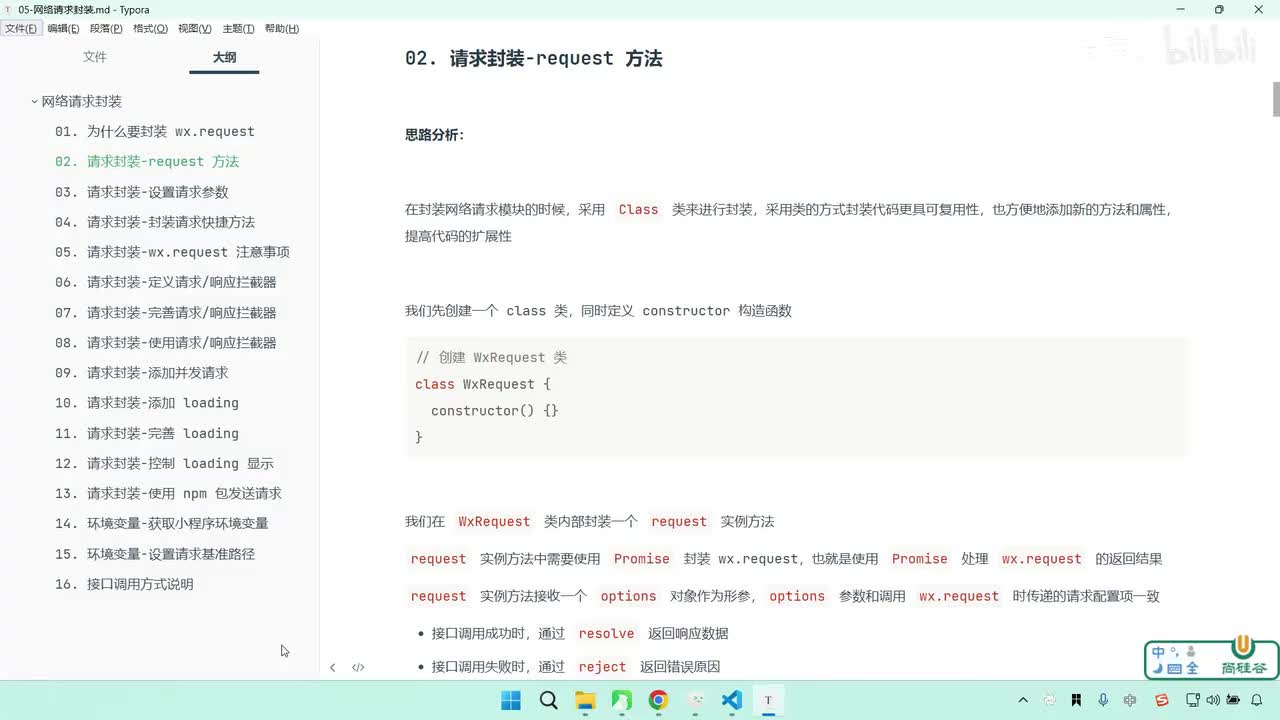Jump to 01. 为什么要封装 wx.request
Image resolution: width=1280 pixels, height=720 pixels.
[155, 131]
